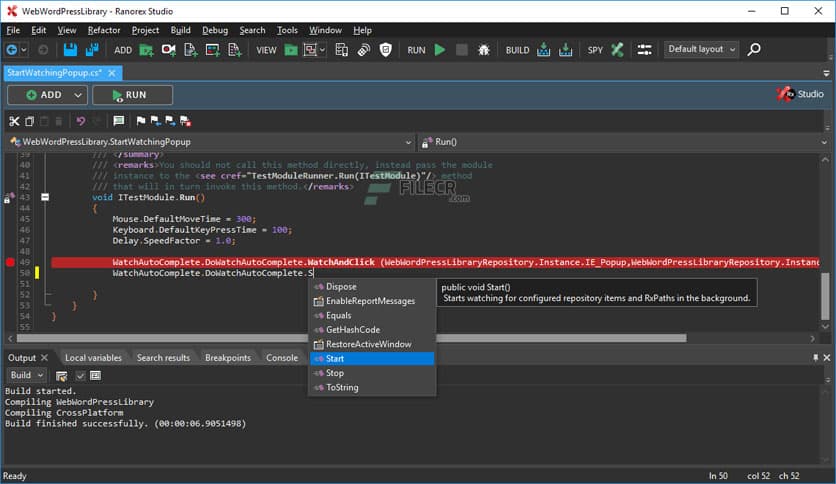Image resolution: width=836 pixels, height=484 pixels.
Task: Open the Project menu
Action: pos(145,30)
